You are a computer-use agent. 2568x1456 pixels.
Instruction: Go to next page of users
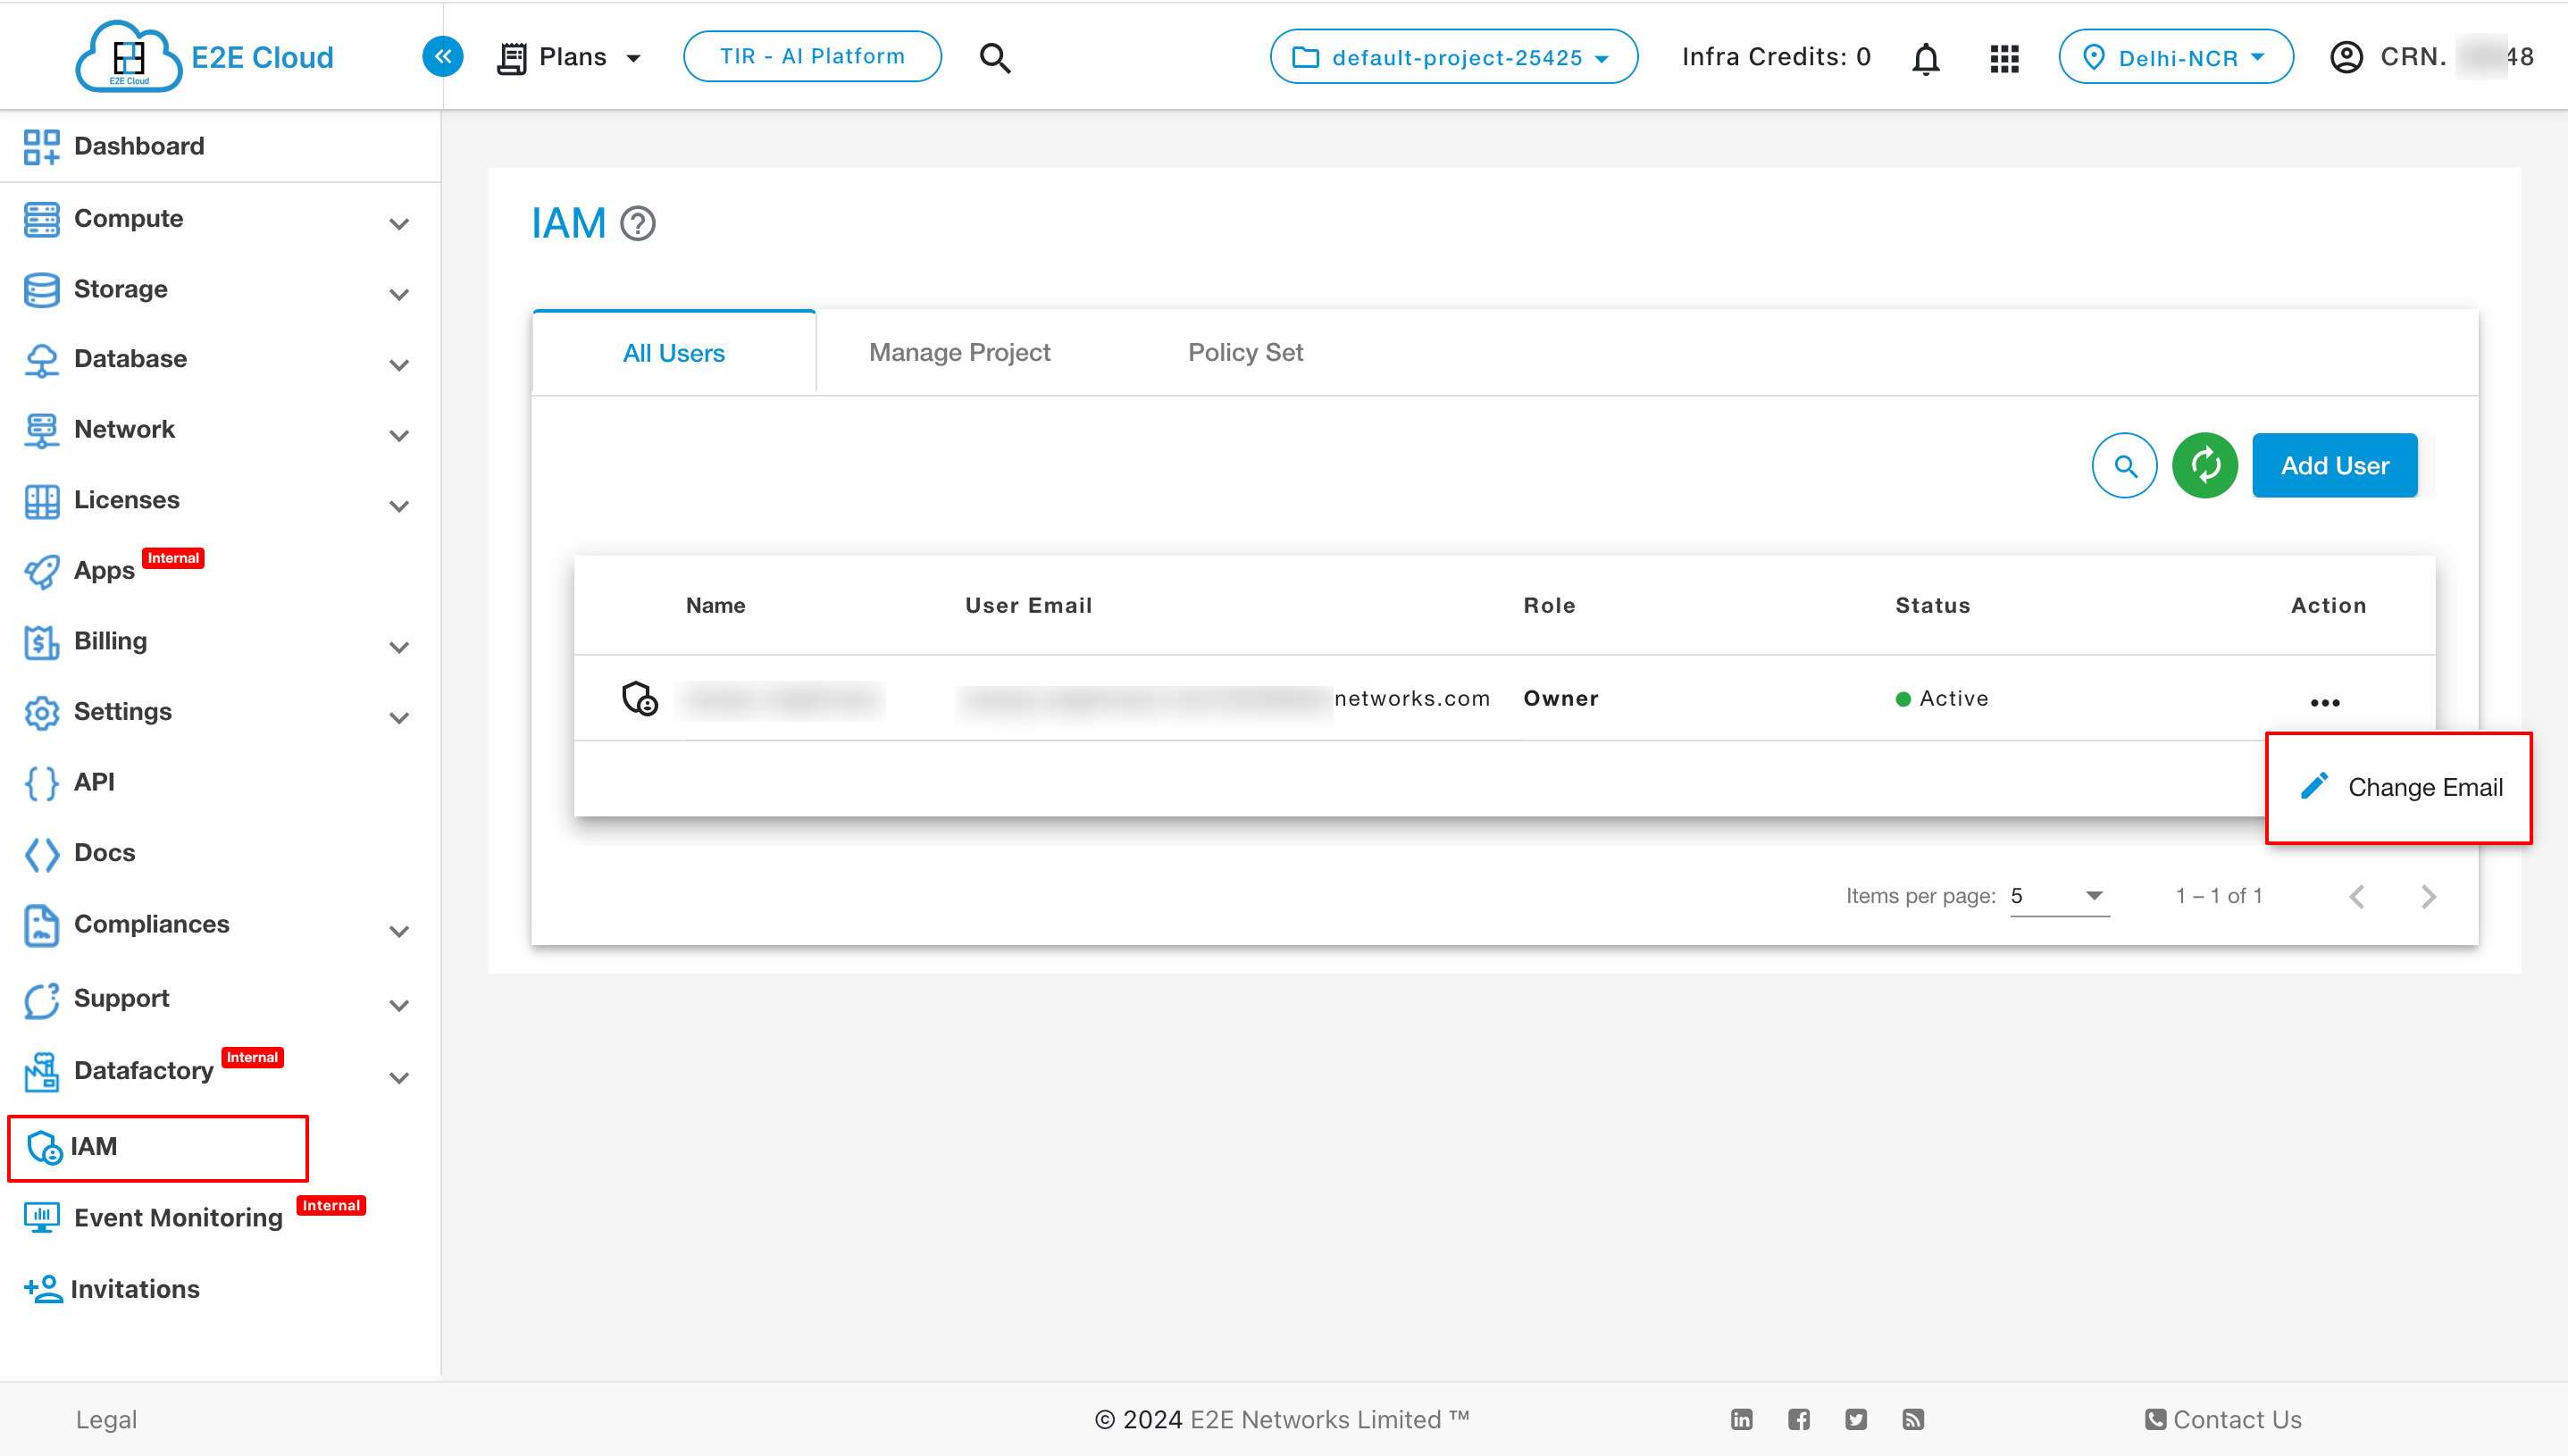point(2428,897)
